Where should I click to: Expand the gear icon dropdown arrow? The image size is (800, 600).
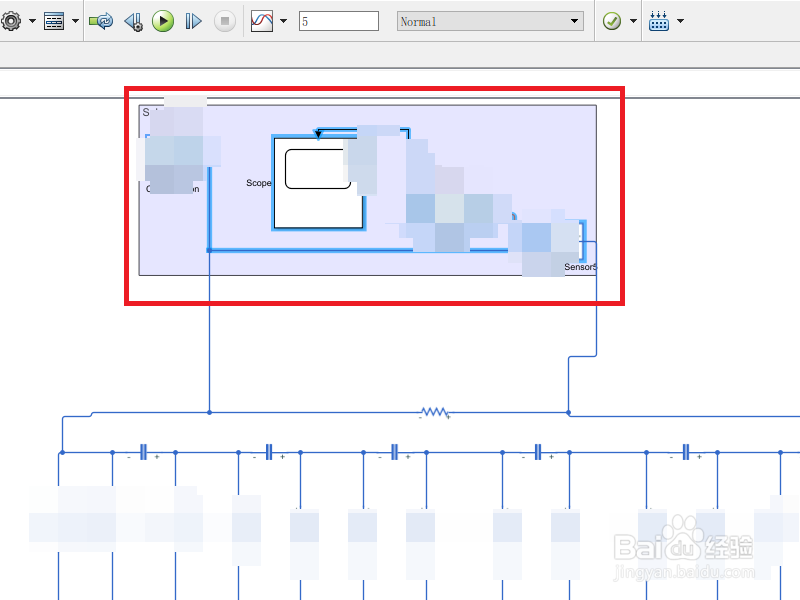point(32,21)
